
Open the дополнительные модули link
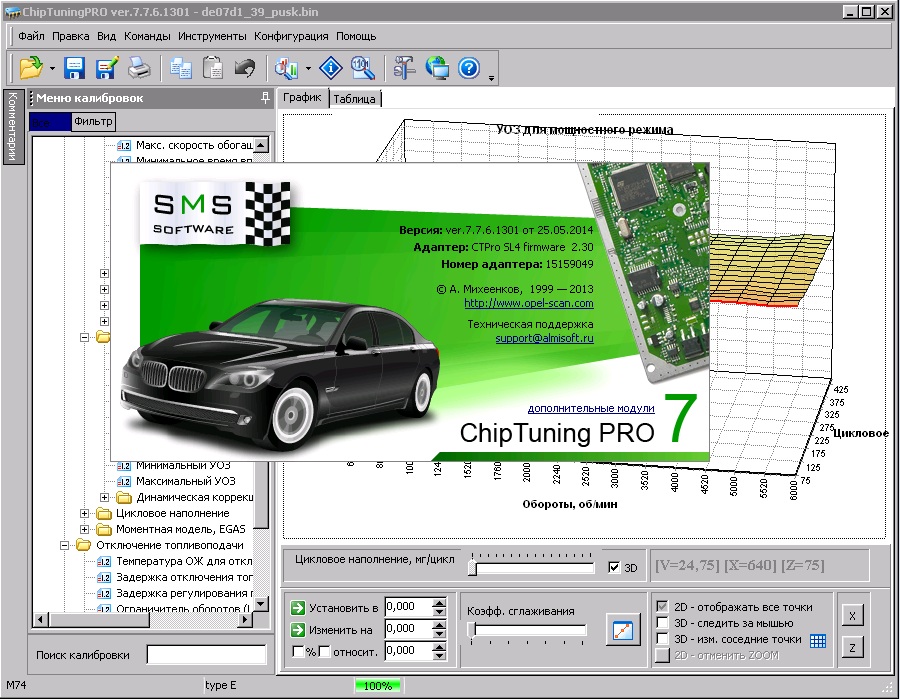591,408
